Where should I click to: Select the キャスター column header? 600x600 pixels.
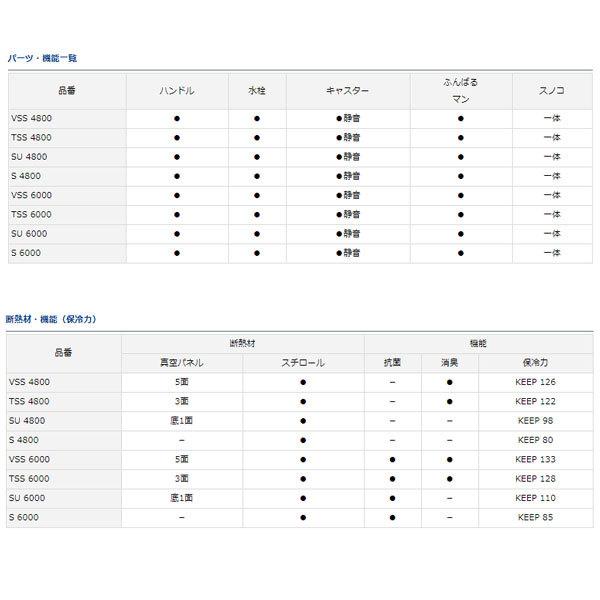point(347,90)
